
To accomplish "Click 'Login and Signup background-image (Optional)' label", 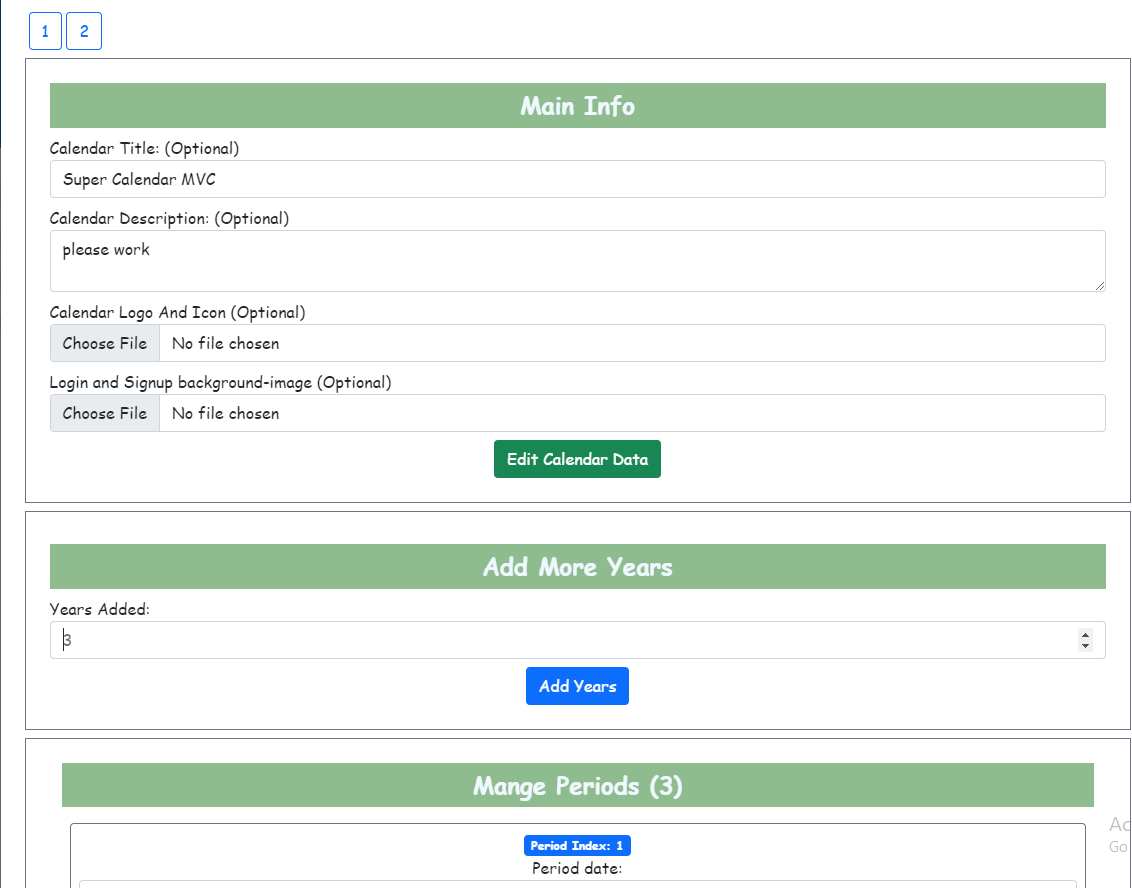I will tap(221, 383).
